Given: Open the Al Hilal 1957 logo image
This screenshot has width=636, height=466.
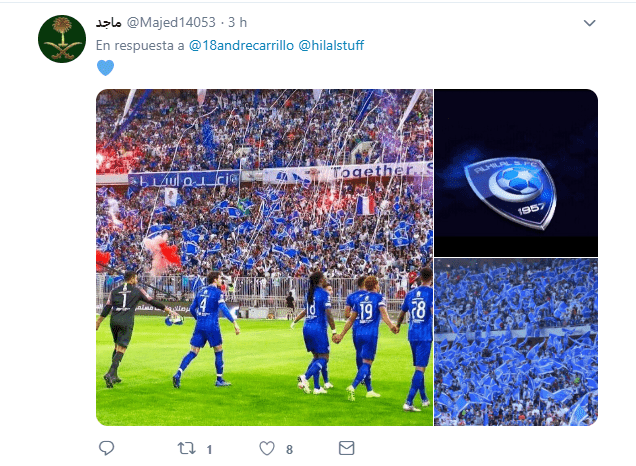Looking at the screenshot, I should coord(516,173).
